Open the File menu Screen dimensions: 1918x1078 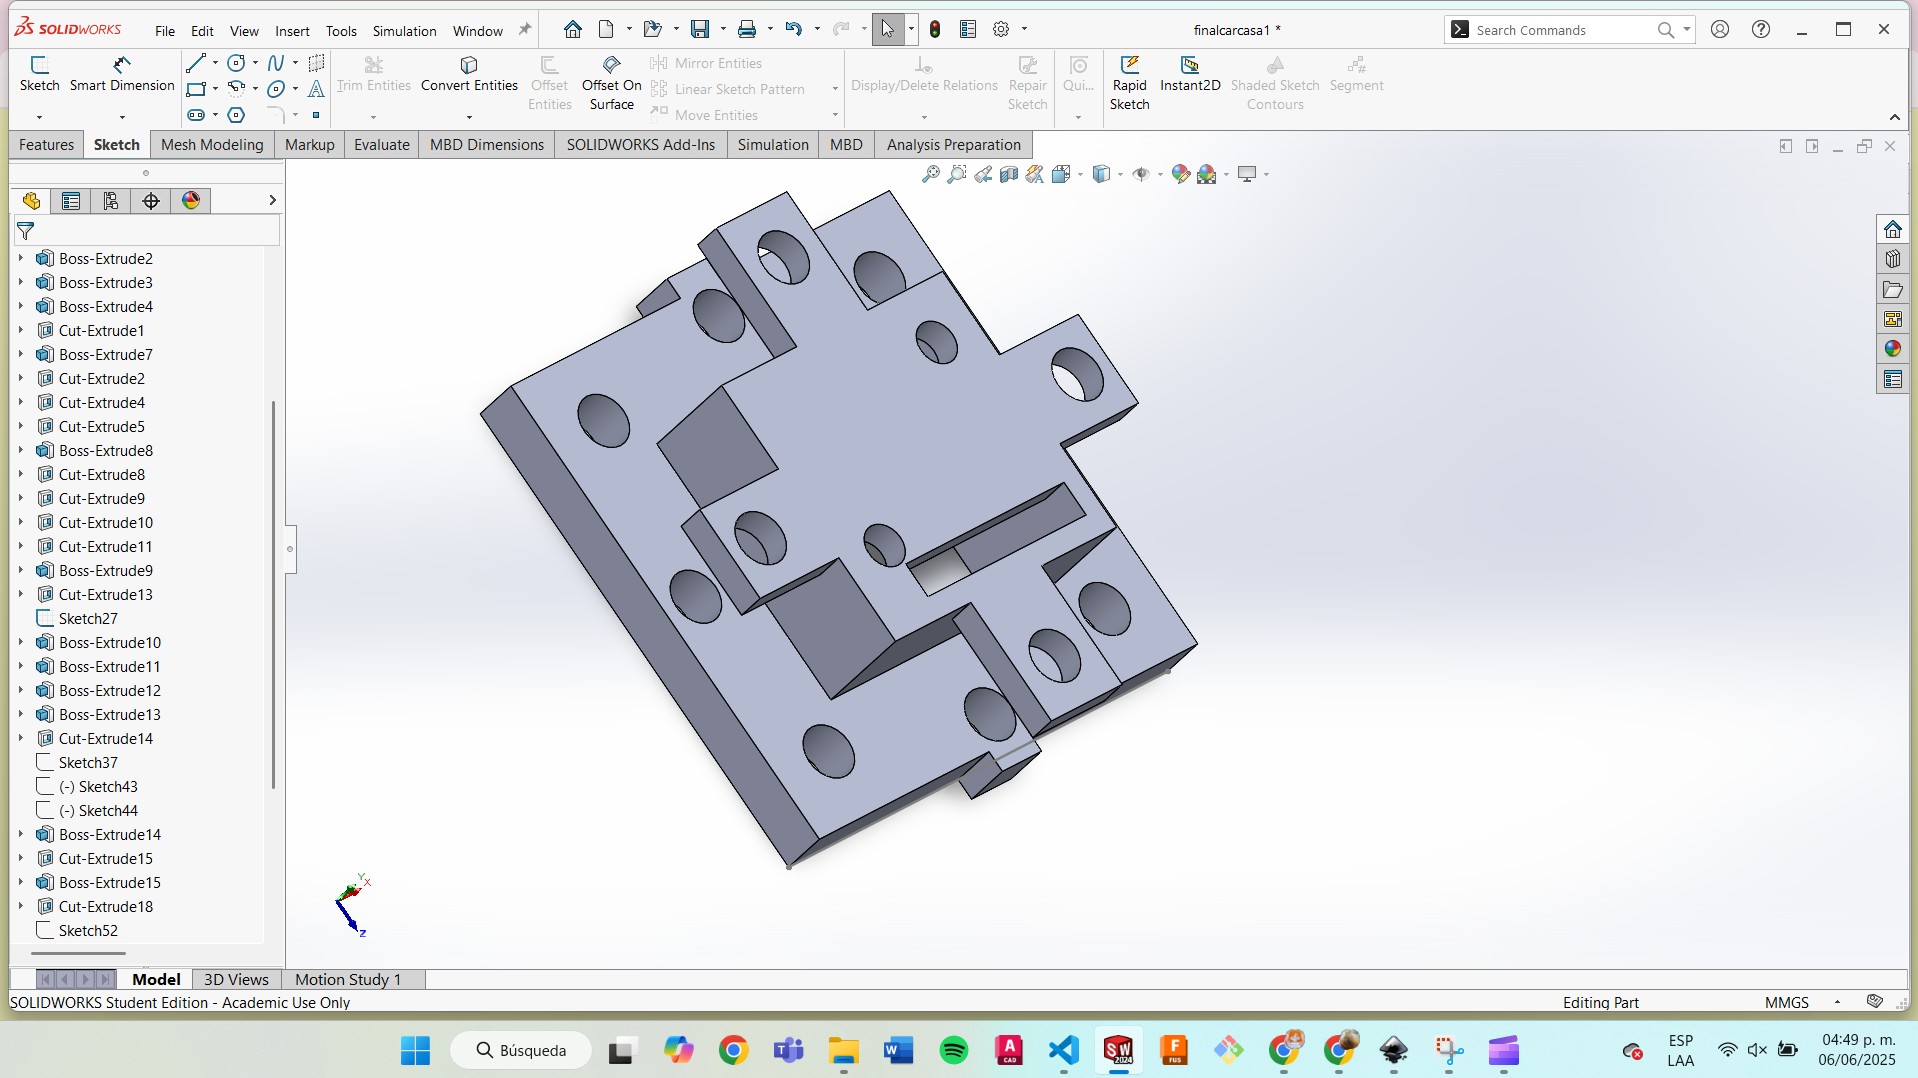165,31
